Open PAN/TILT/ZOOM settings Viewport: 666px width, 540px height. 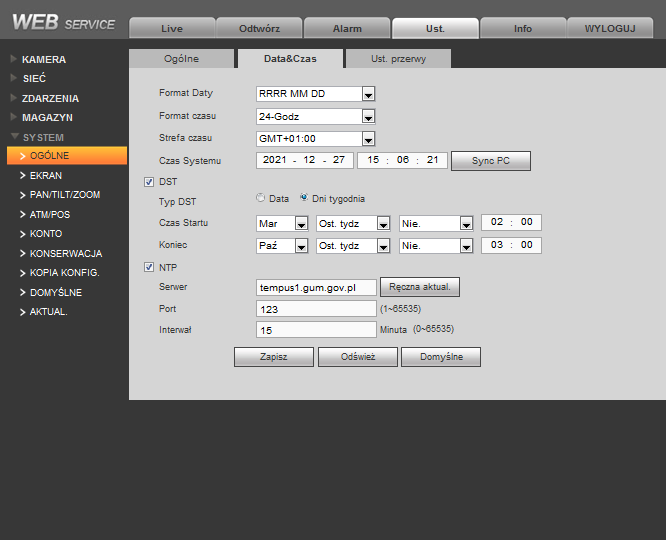click(x=65, y=195)
